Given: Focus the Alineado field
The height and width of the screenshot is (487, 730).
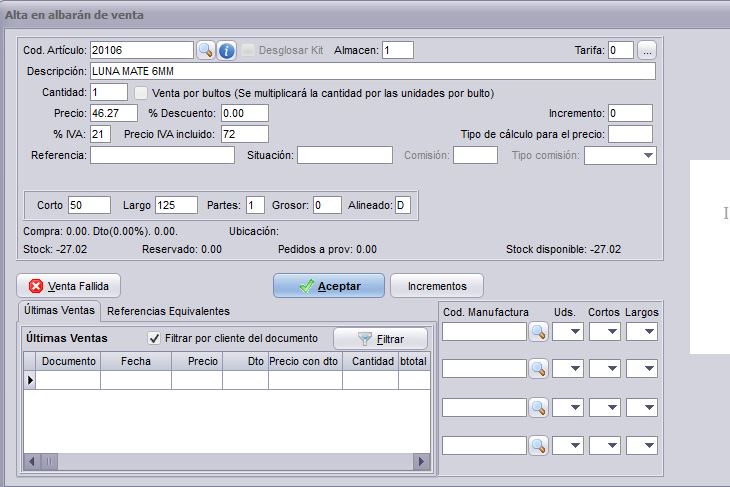Looking at the screenshot, I should point(403,205).
